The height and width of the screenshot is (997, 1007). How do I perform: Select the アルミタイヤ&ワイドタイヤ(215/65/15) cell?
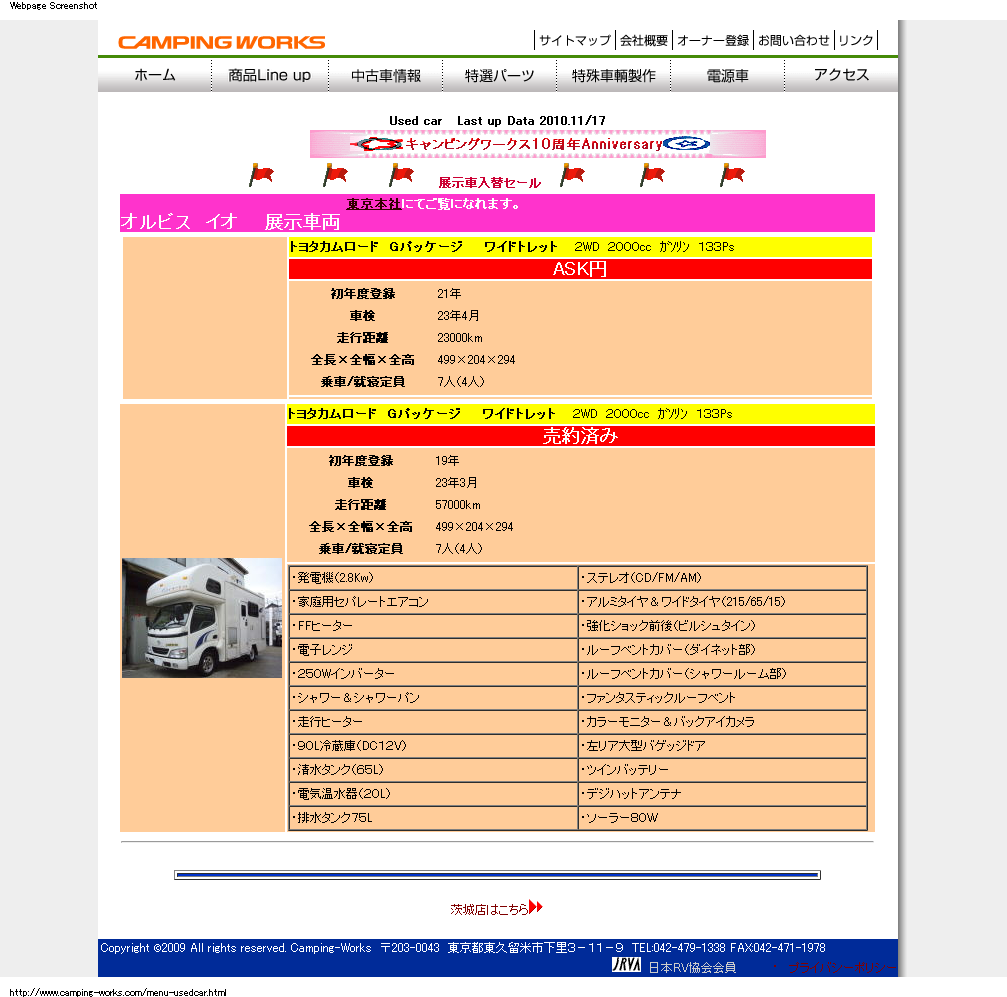723,602
